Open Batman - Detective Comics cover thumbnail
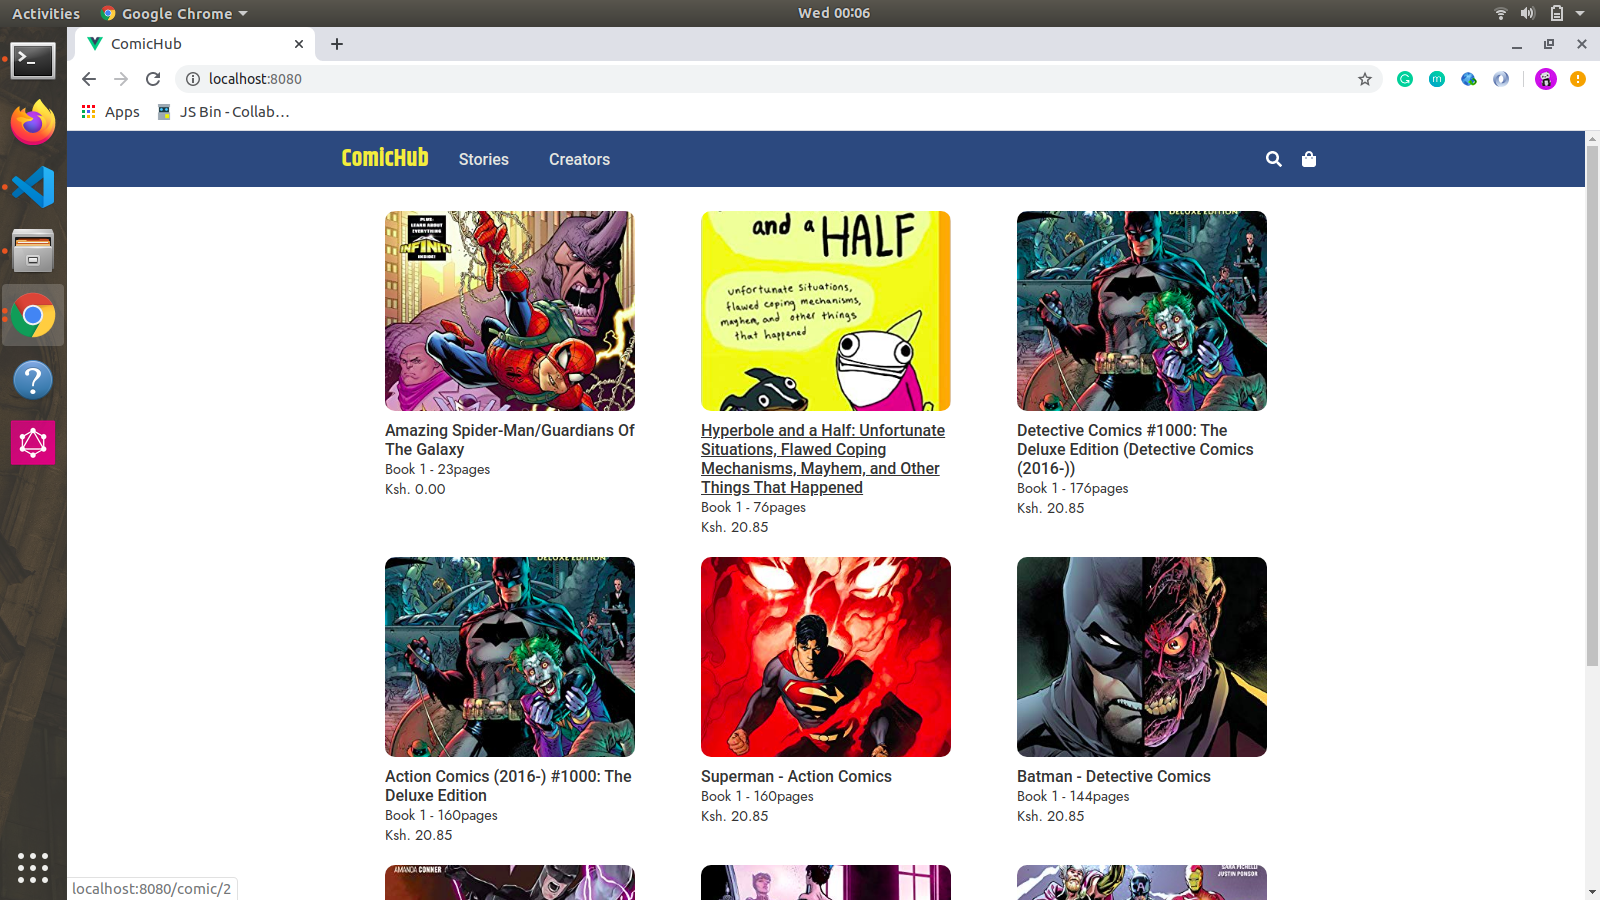 [x=1142, y=657]
